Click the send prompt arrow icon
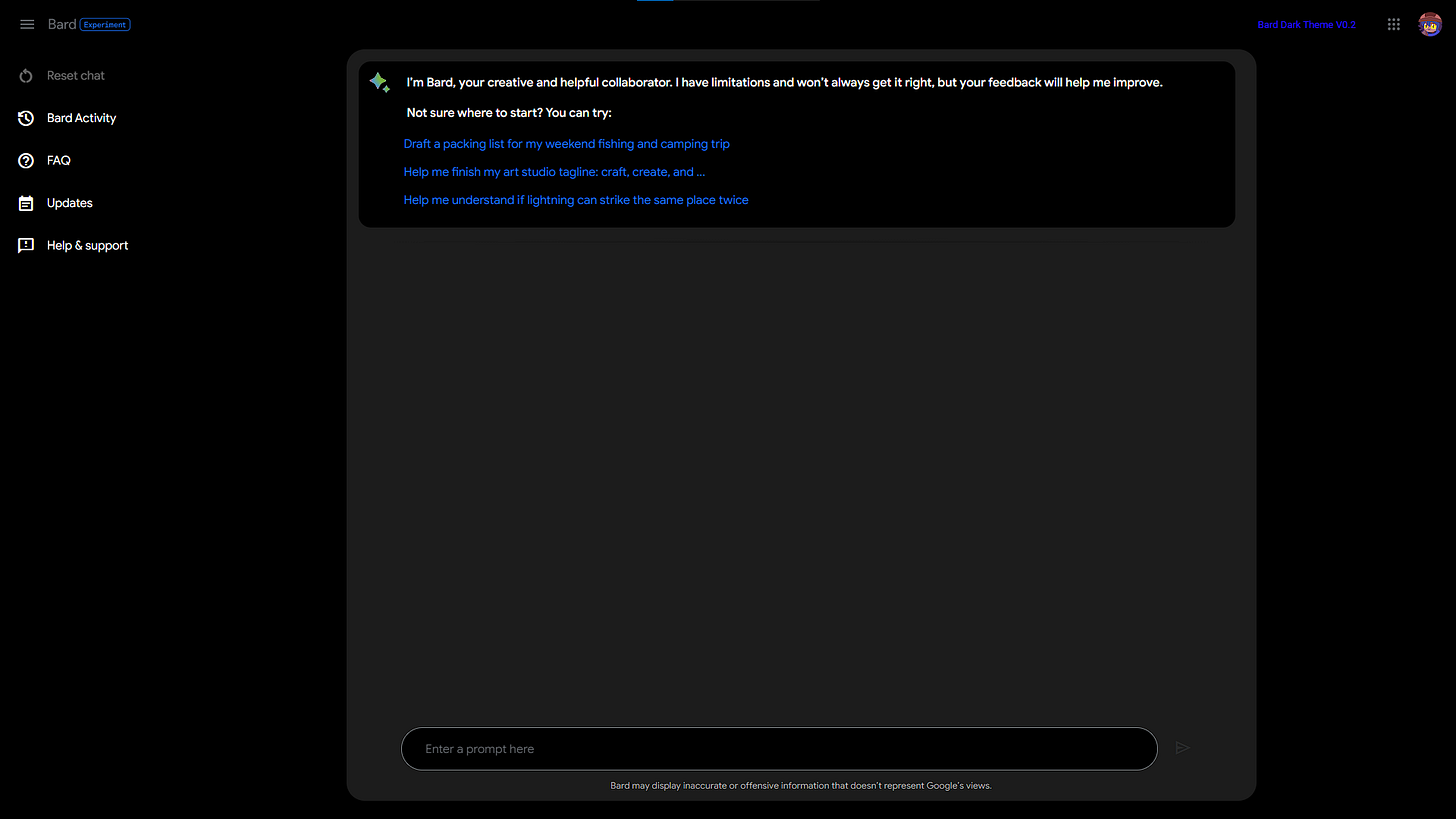1456x819 pixels. pyautogui.click(x=1183, y=748)
